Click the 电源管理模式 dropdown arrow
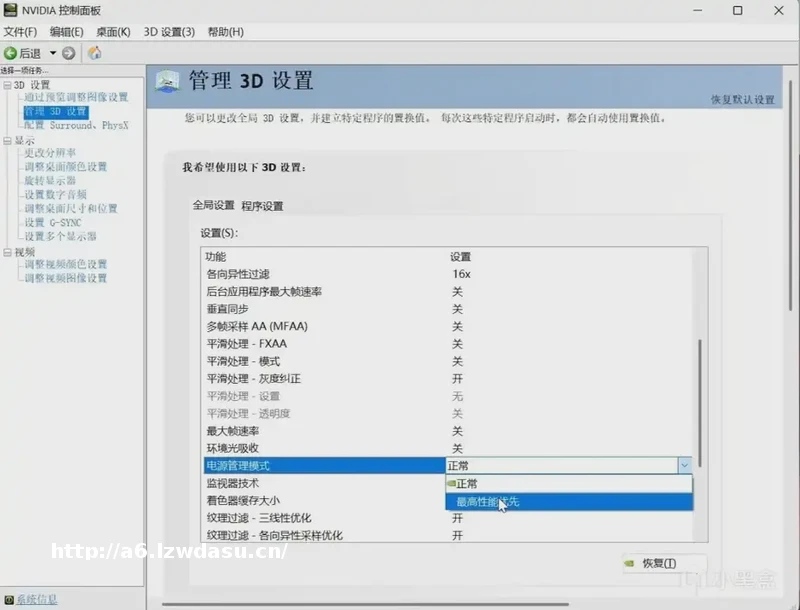800x610 pixels. click(x=684, y=466)
